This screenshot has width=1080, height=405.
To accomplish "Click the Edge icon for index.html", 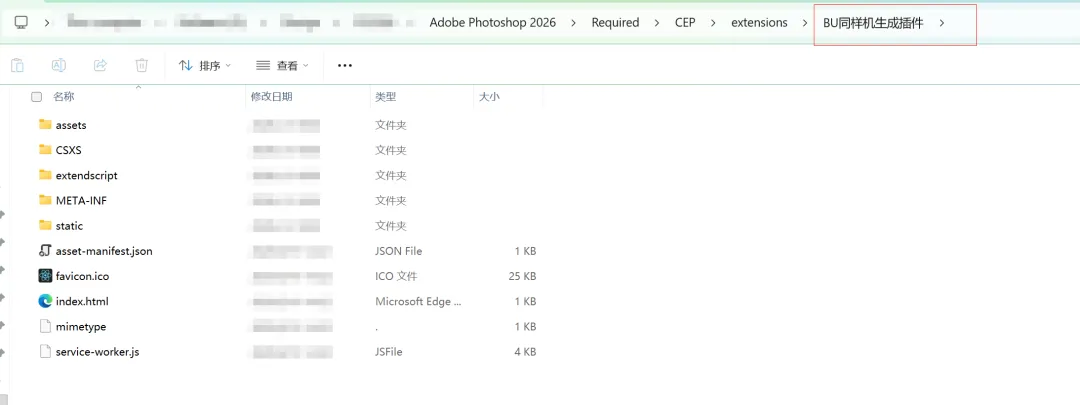I will (45, 301).
